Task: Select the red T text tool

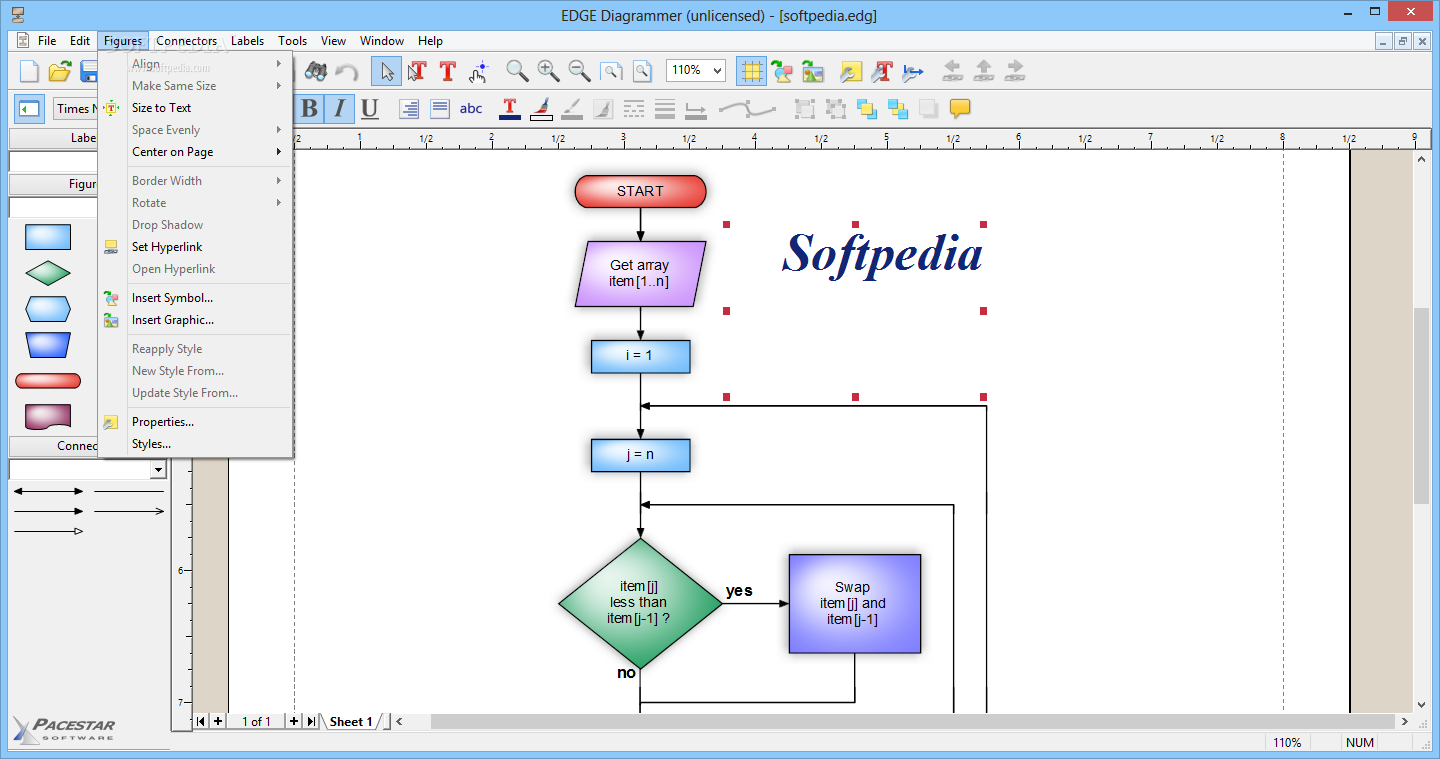Action: coord(447,71)
